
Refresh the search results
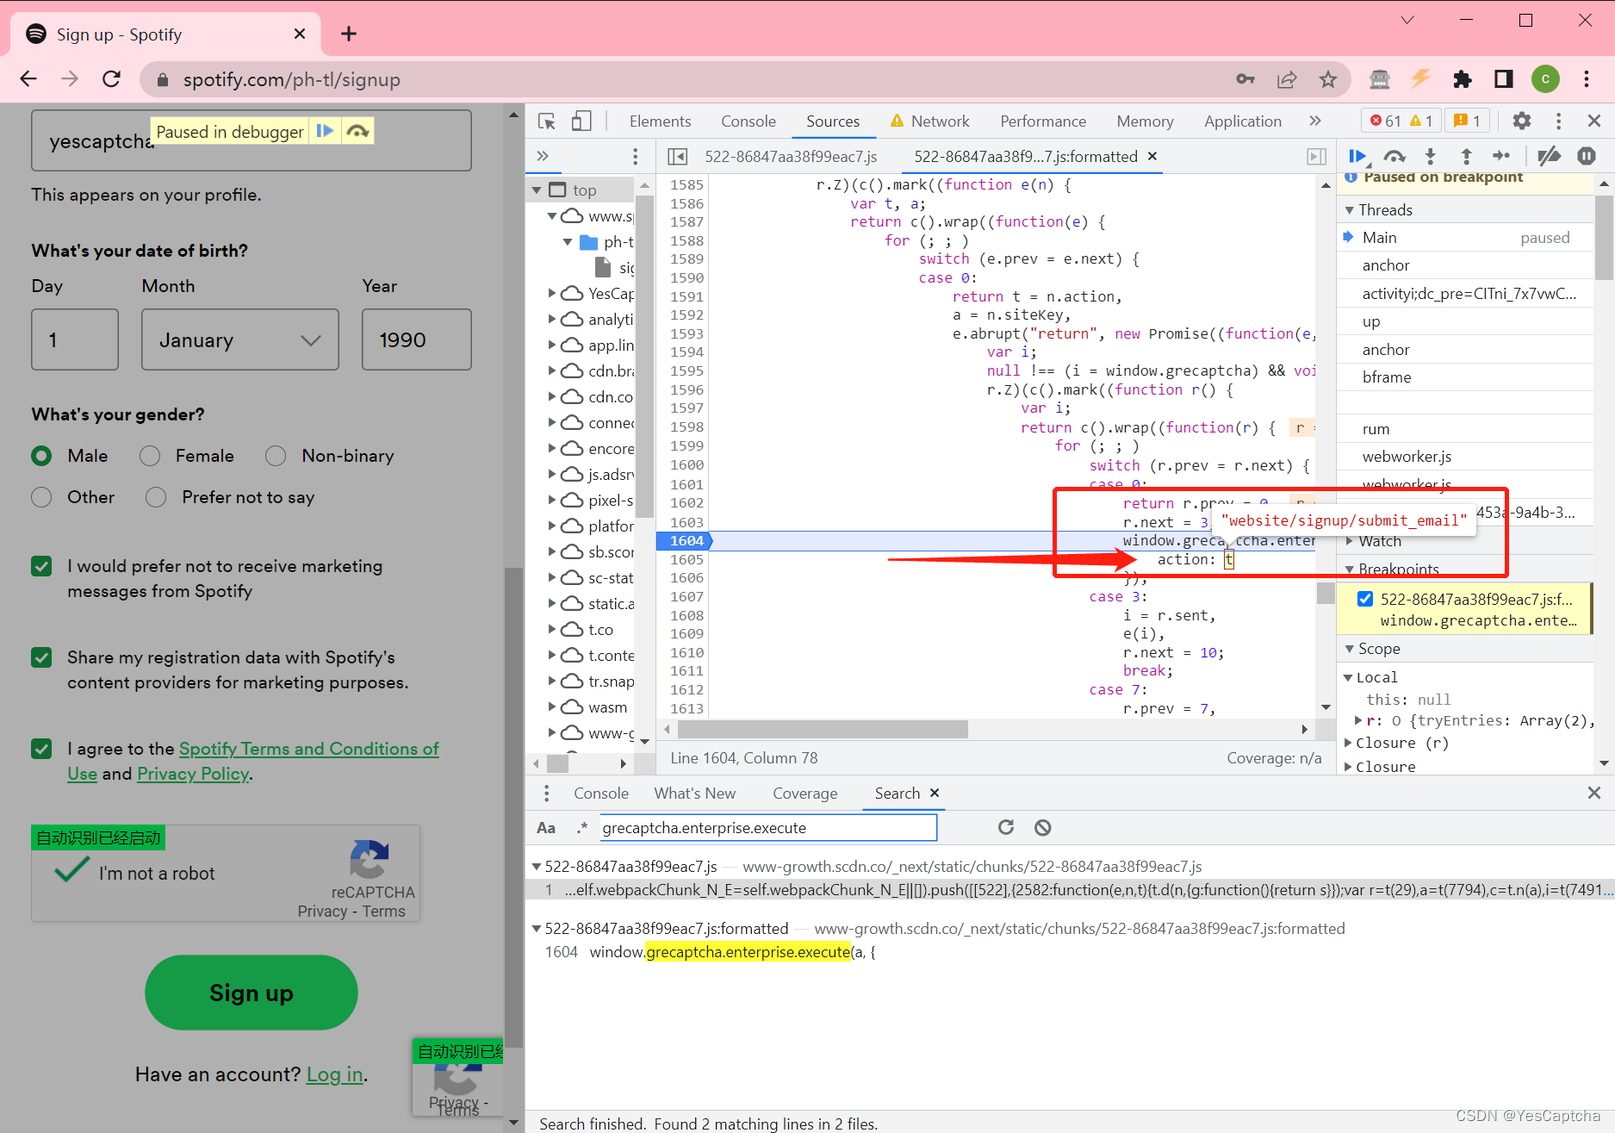1006,827
